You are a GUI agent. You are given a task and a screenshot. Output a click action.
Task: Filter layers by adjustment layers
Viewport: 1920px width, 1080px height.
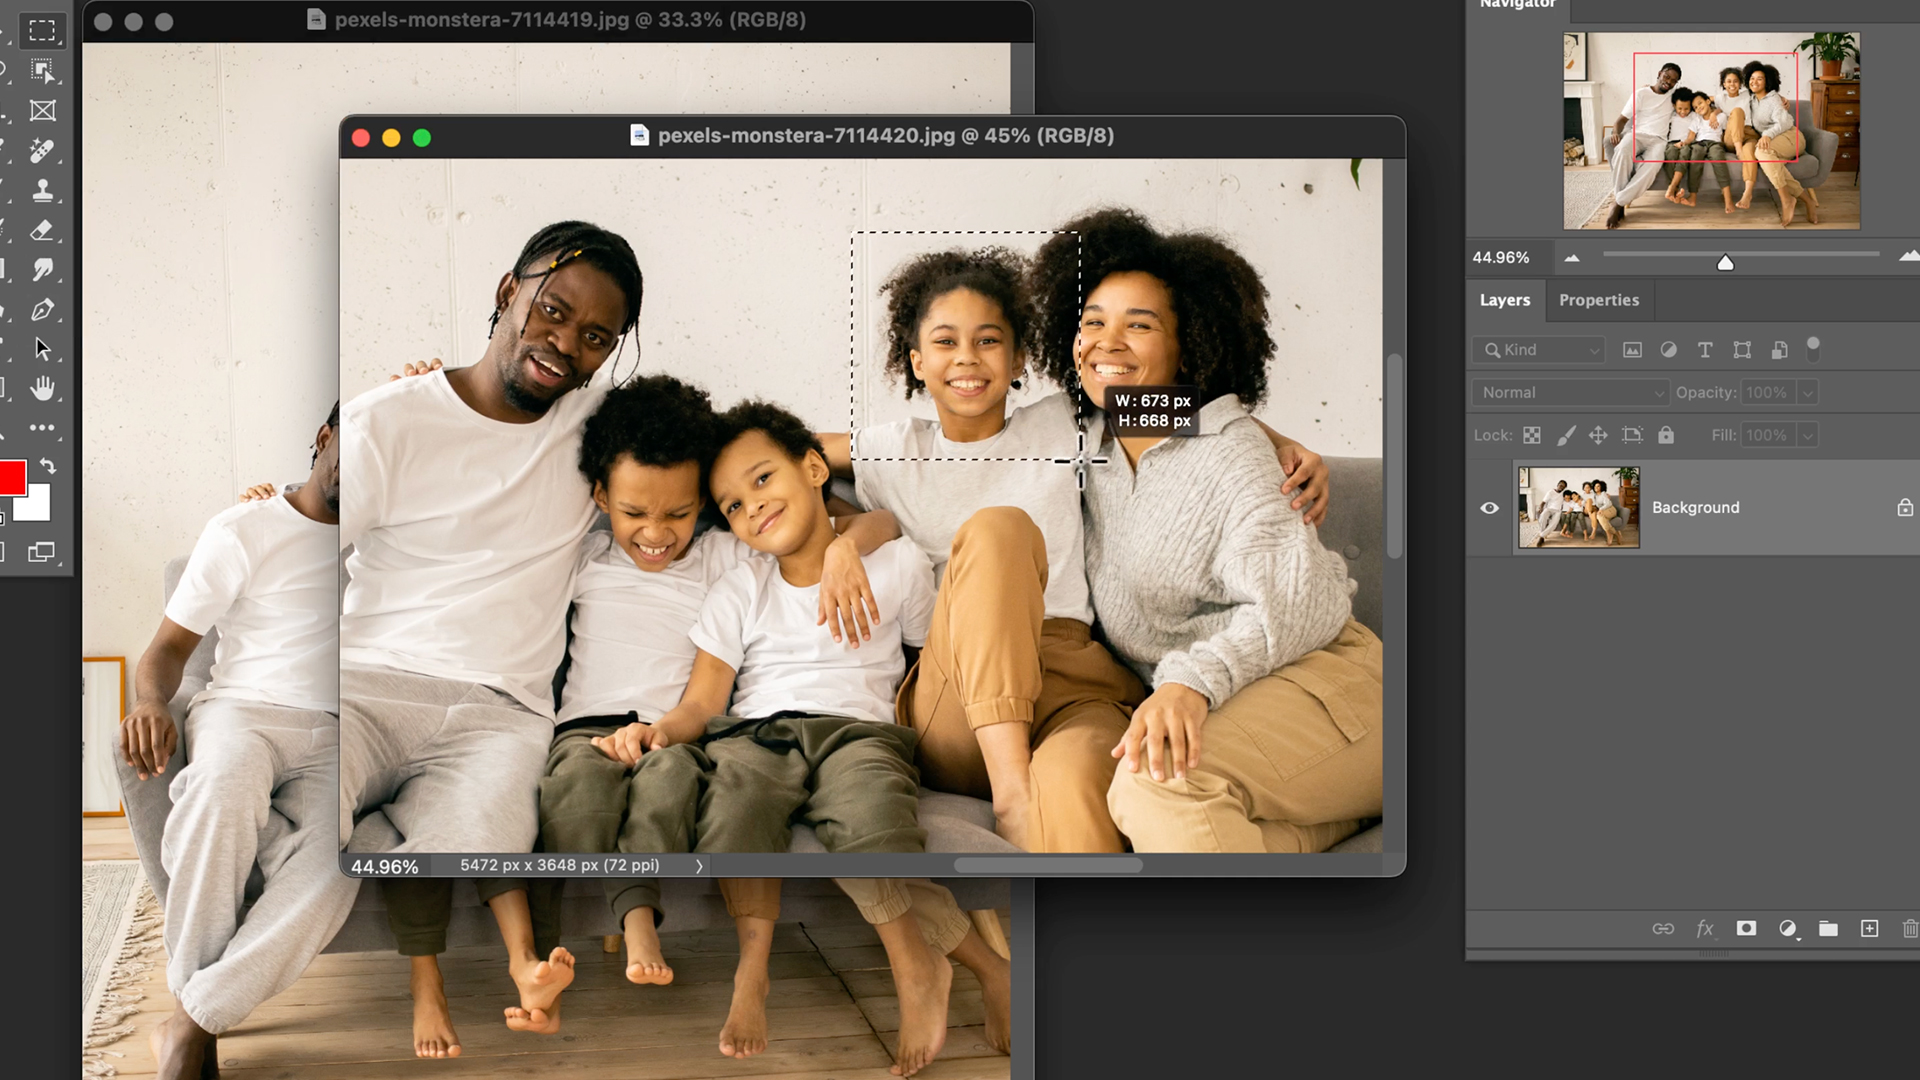(x=1668, y=350)
